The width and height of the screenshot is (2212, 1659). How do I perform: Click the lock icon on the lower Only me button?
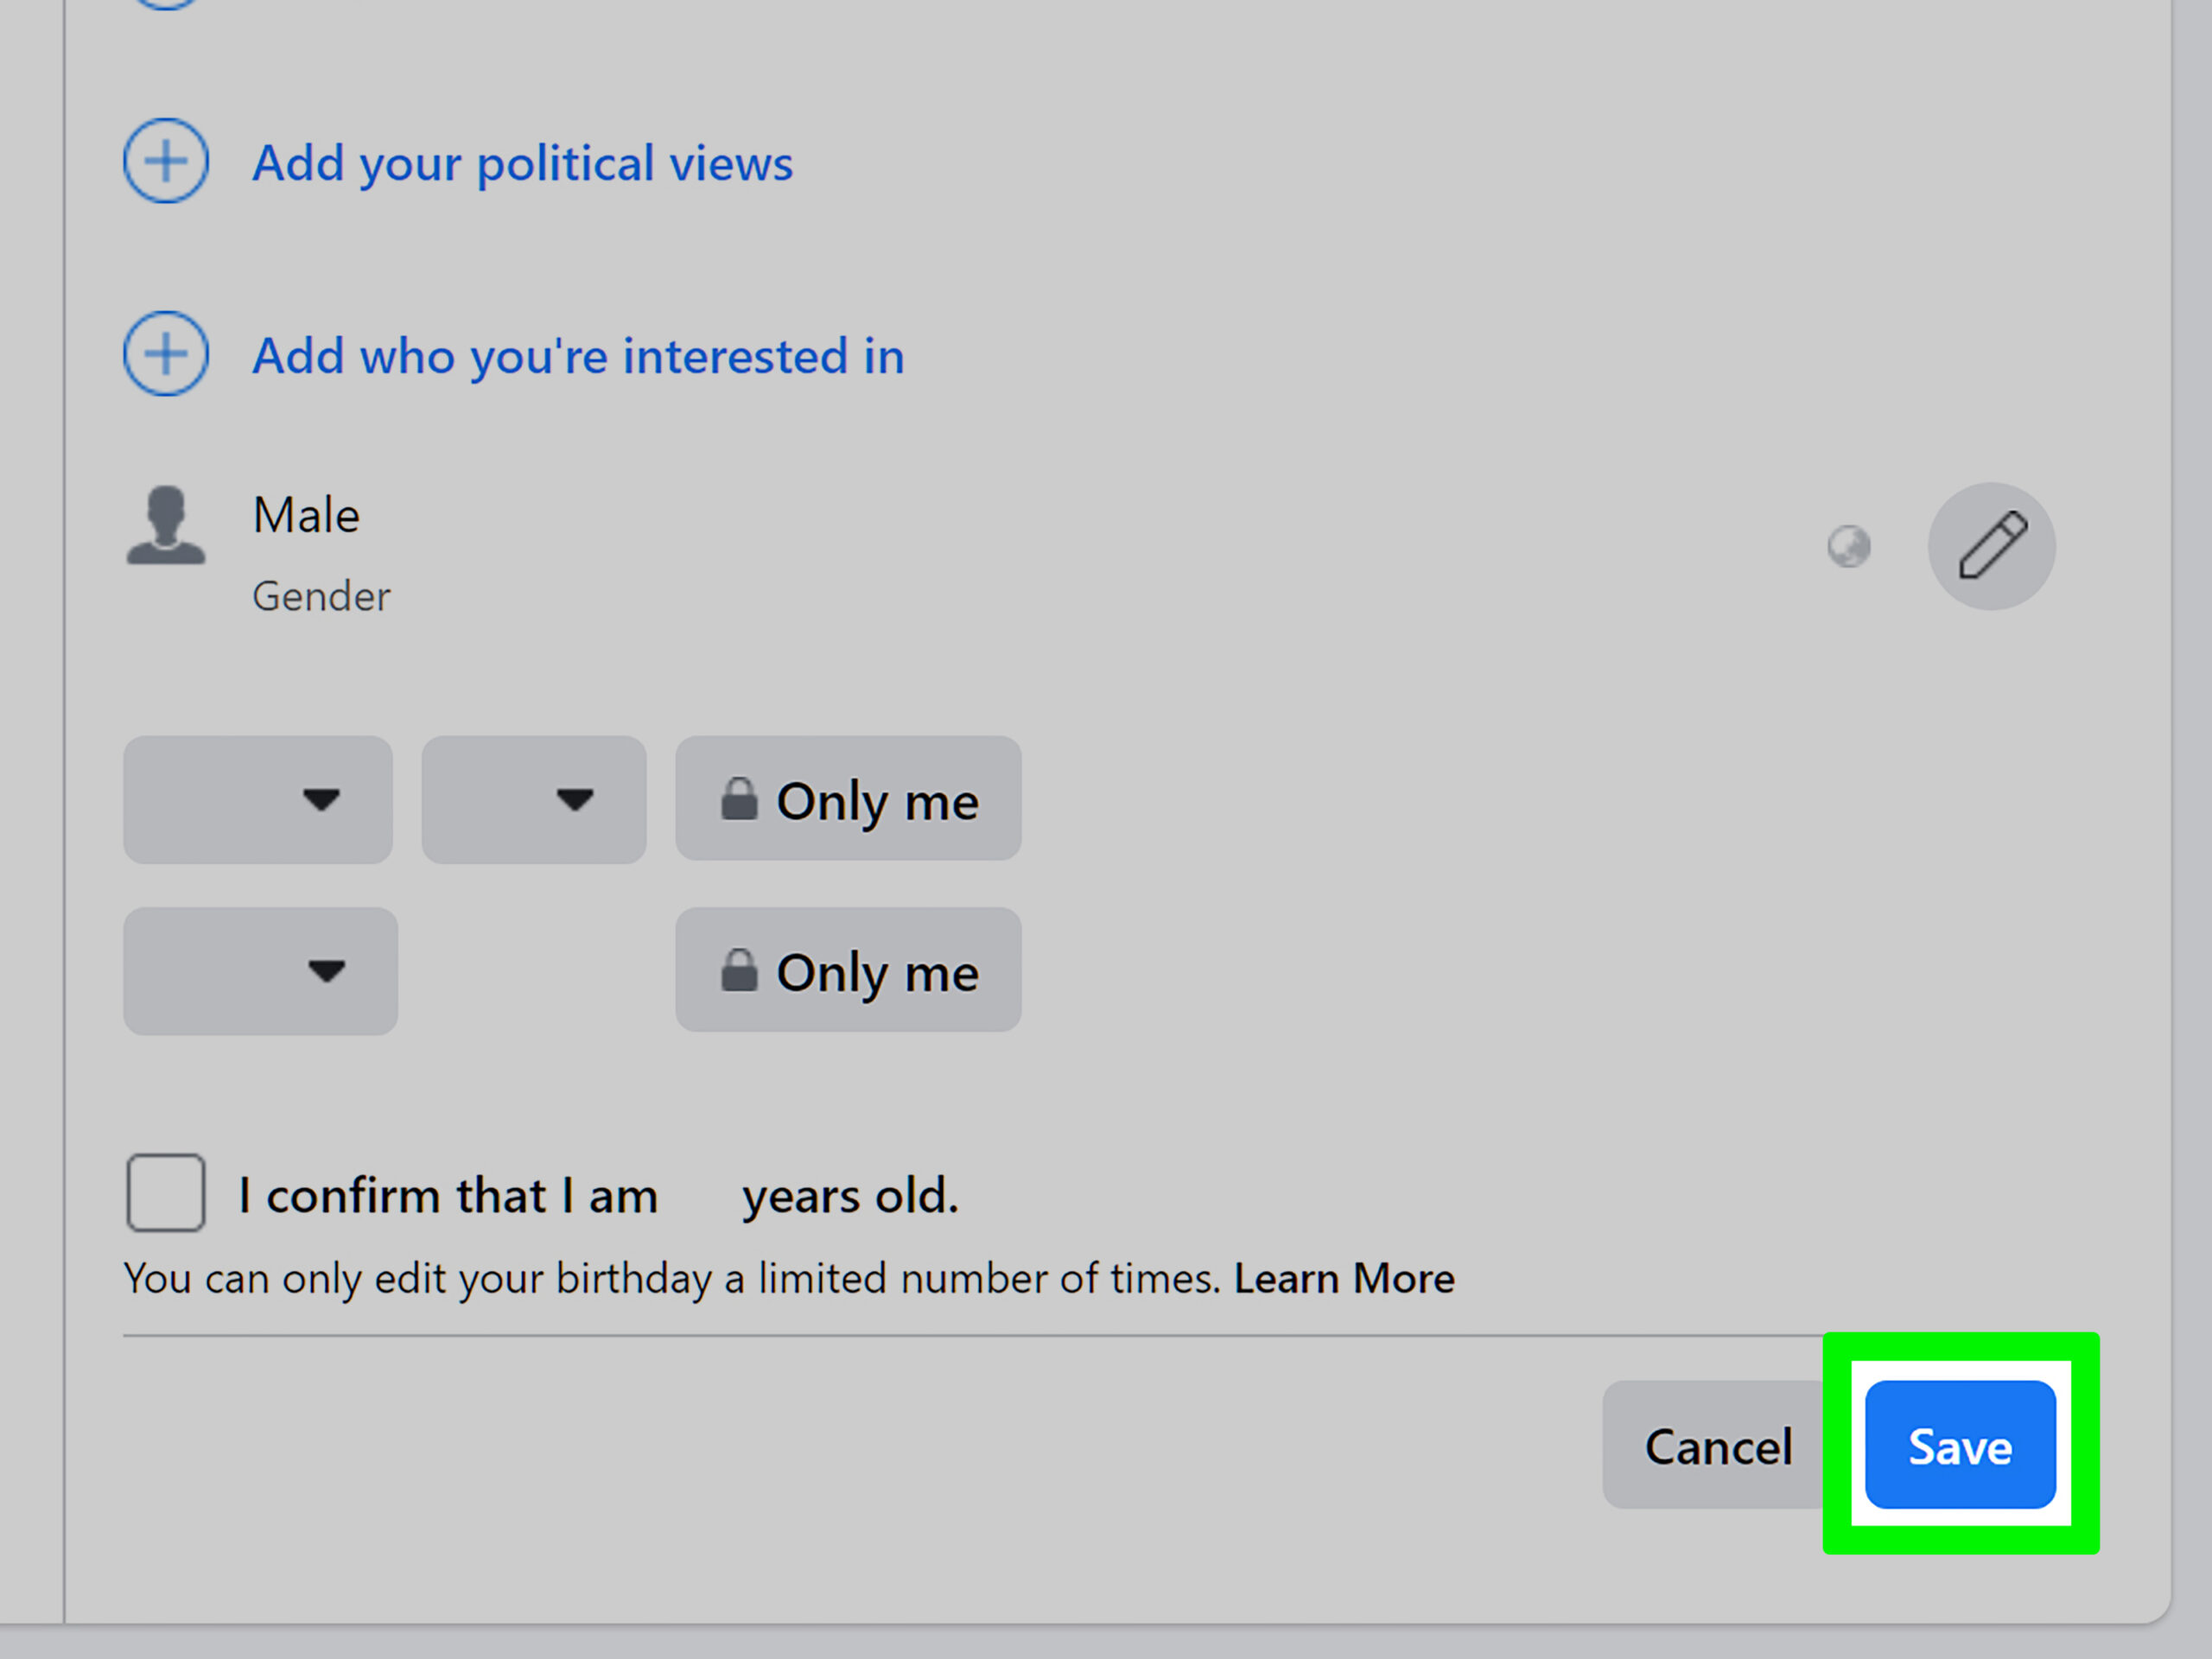tap(739, 970)
